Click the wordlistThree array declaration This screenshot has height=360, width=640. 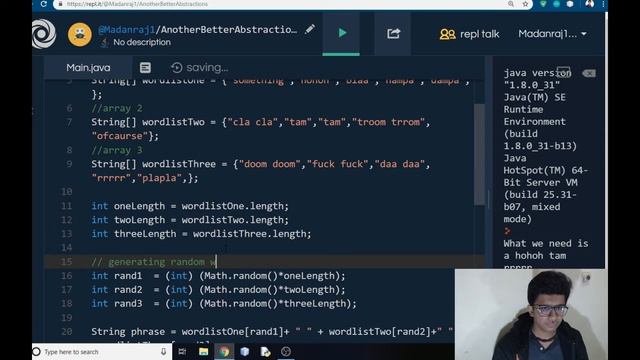260,171
